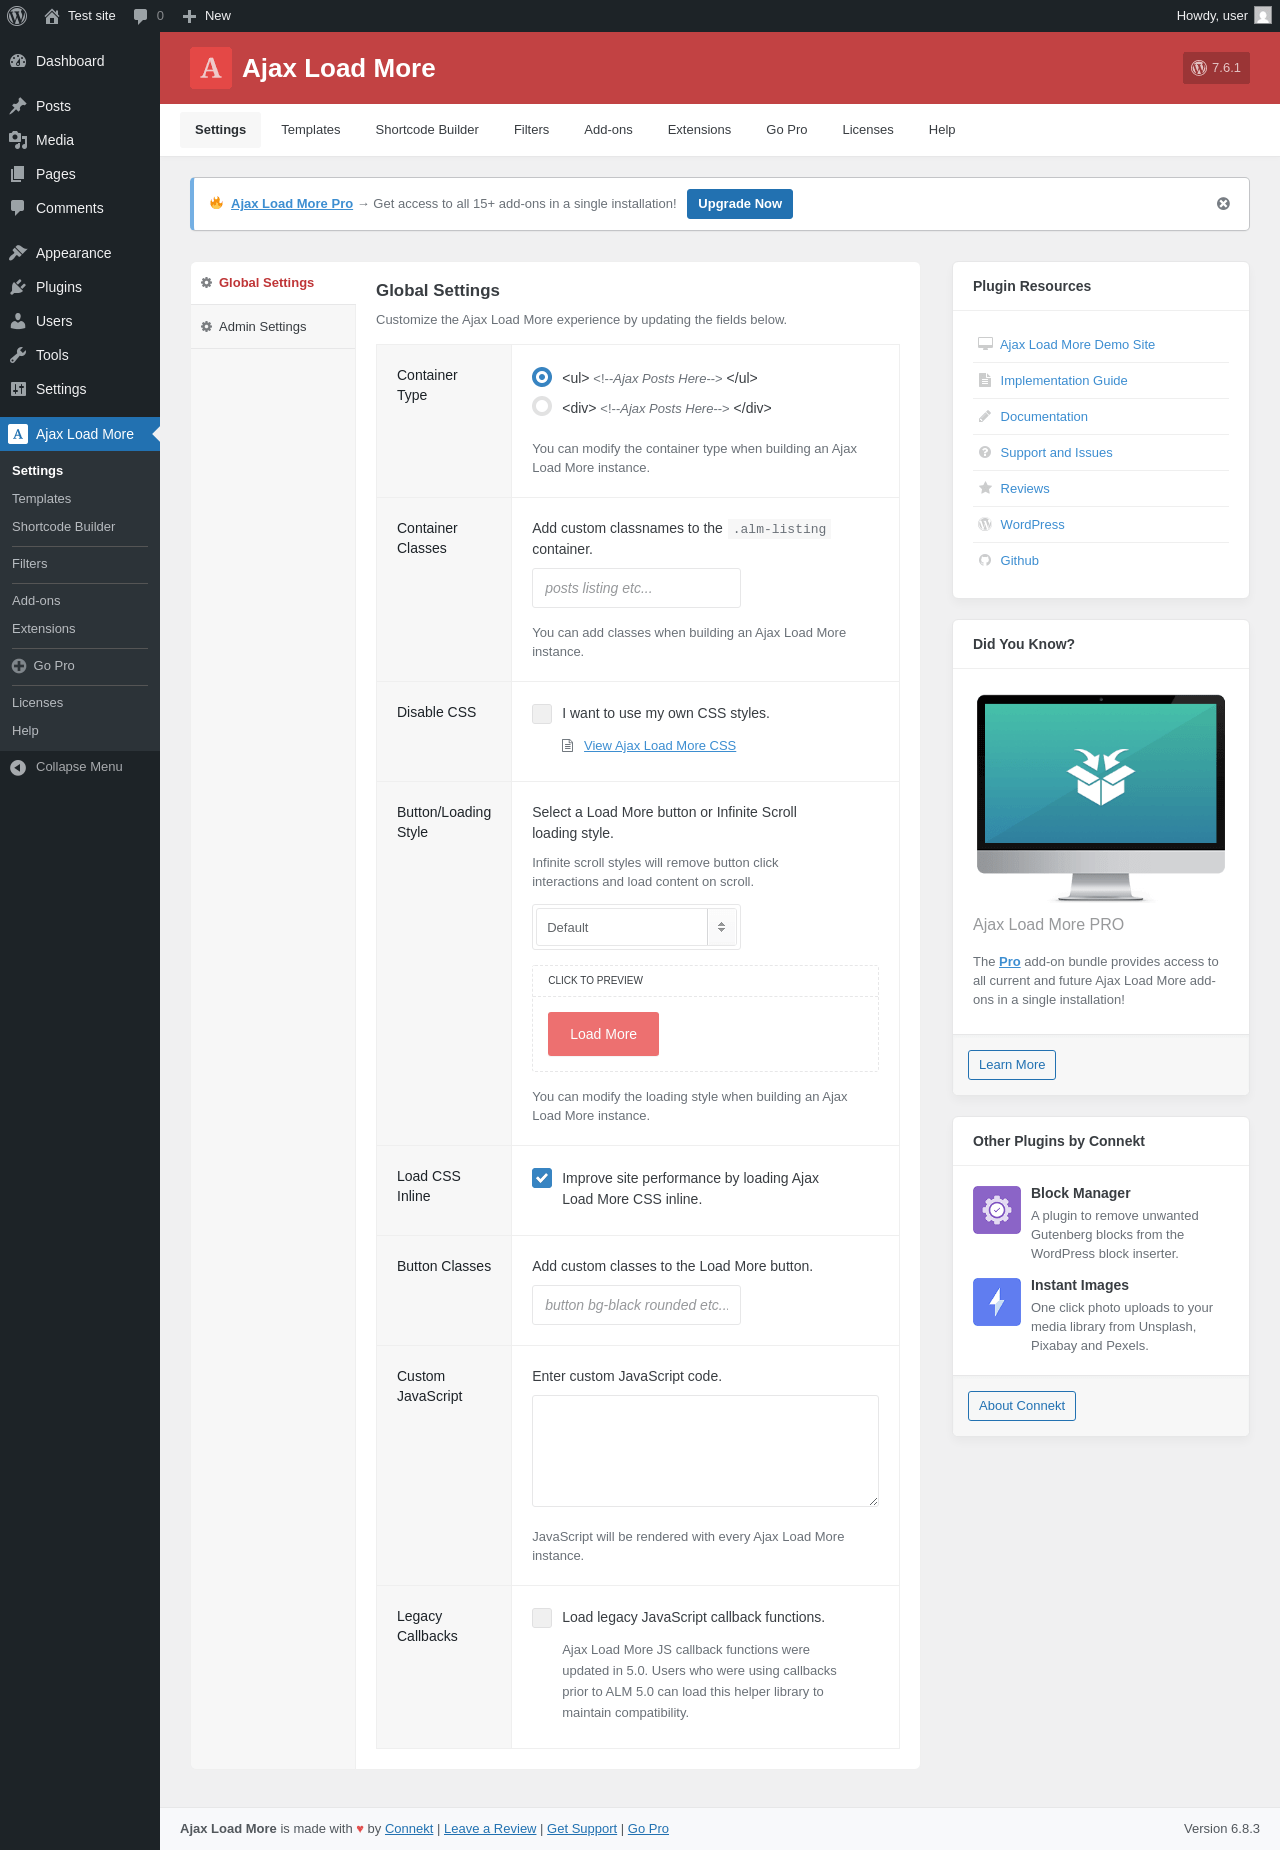Click the Custom JavaScript textarea
1280x1850 pixels.
tap(705, 1451)
